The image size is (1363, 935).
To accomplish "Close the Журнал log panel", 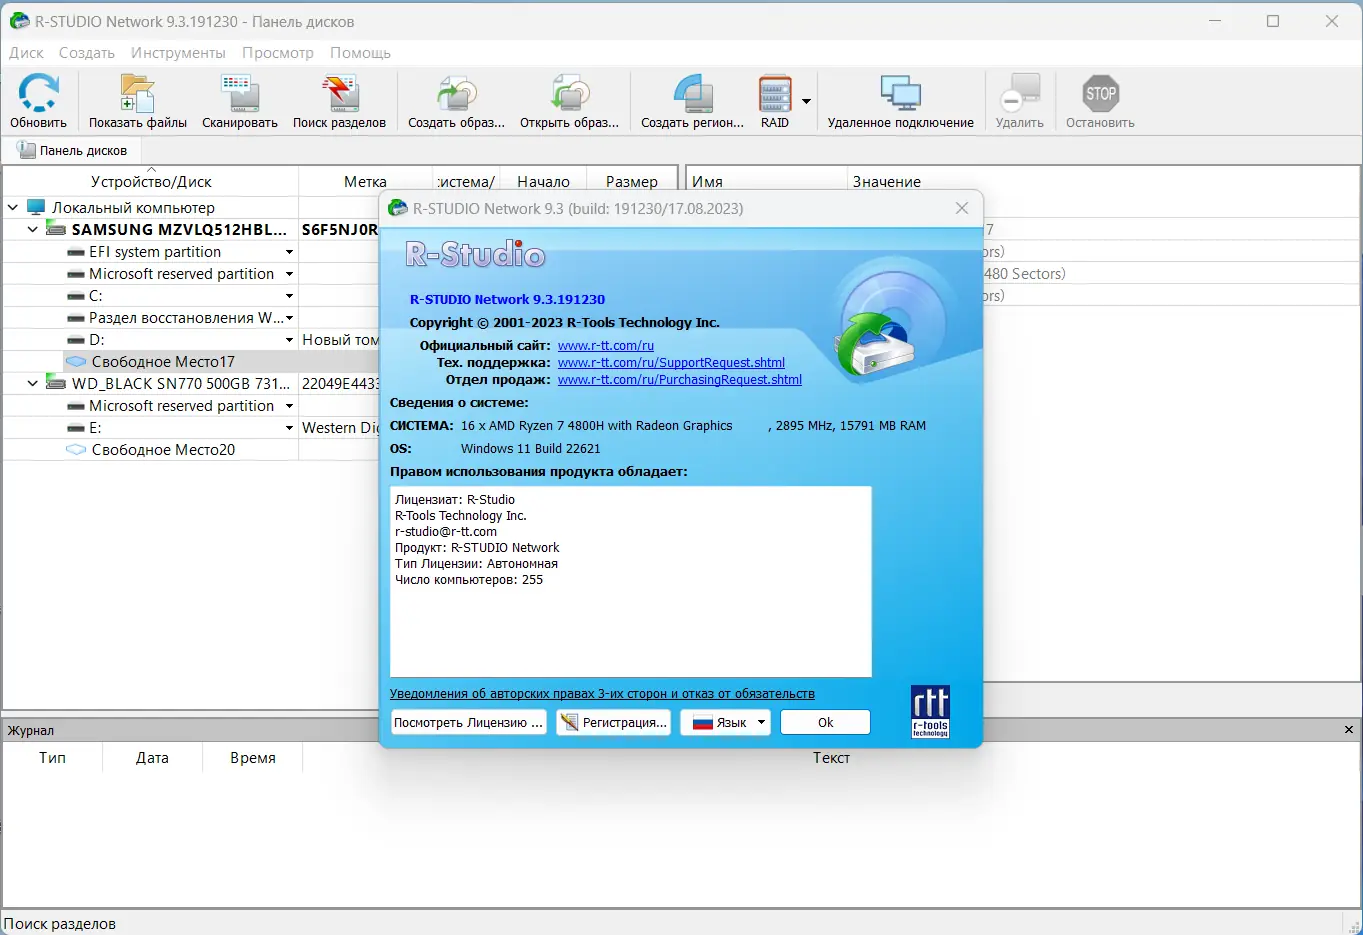I will click(1349, 730).
